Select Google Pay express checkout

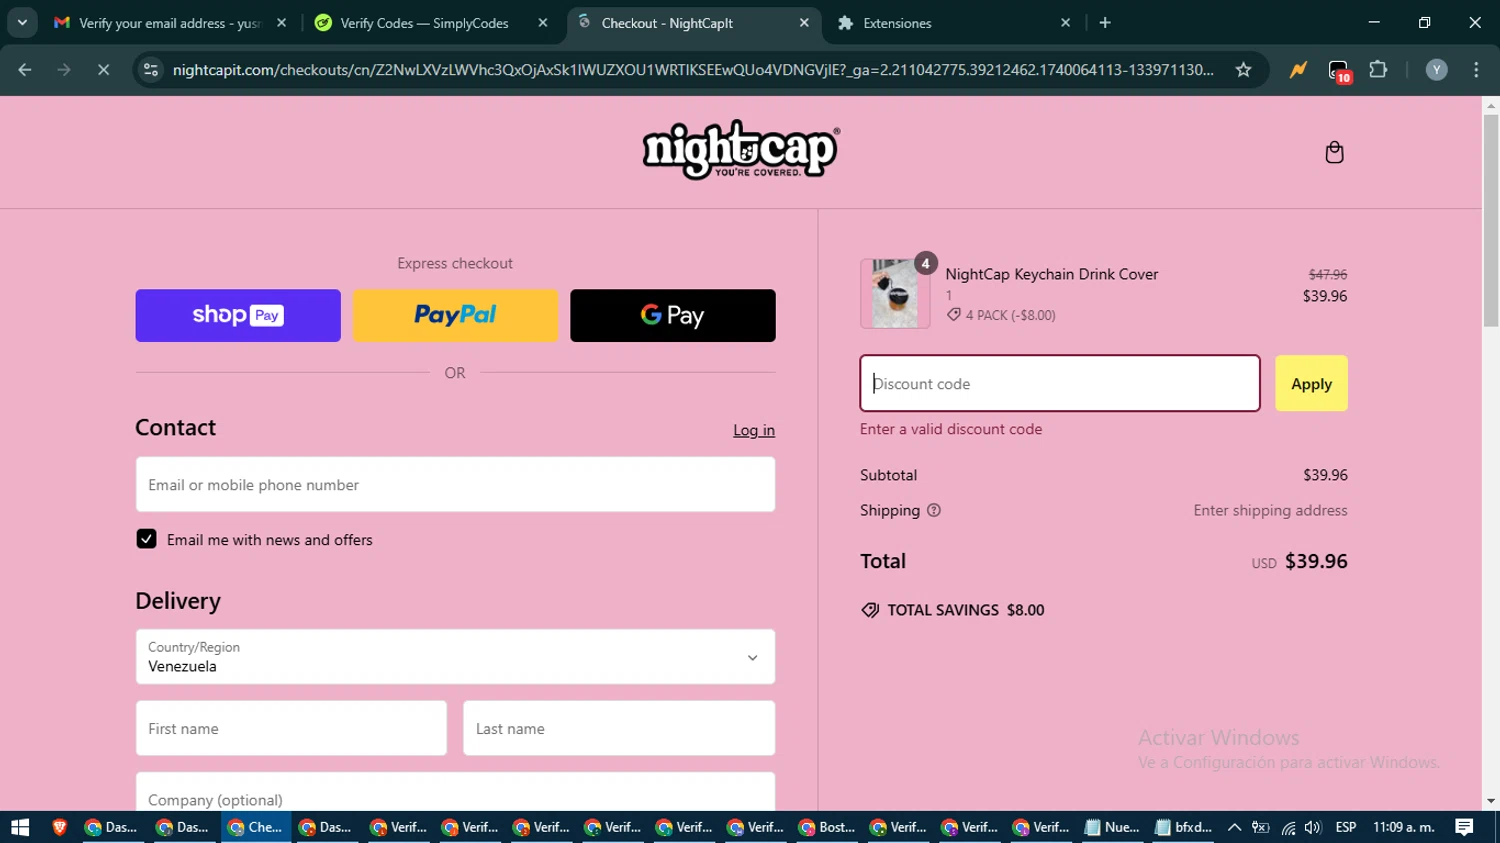(673, 316)
